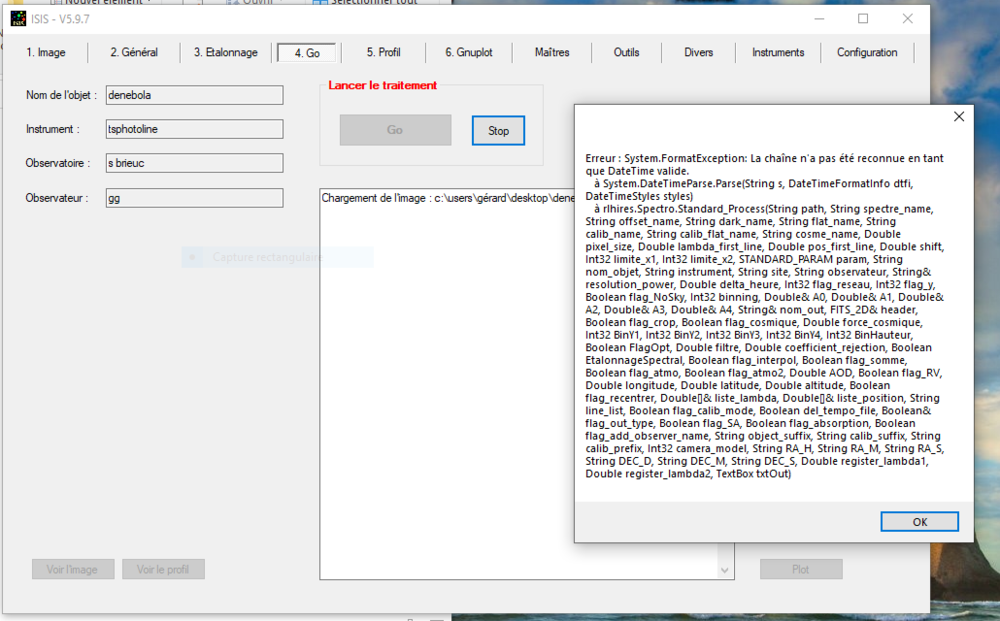Click the Voir l'image button
1000x621 pixels.
coord(73,569)
